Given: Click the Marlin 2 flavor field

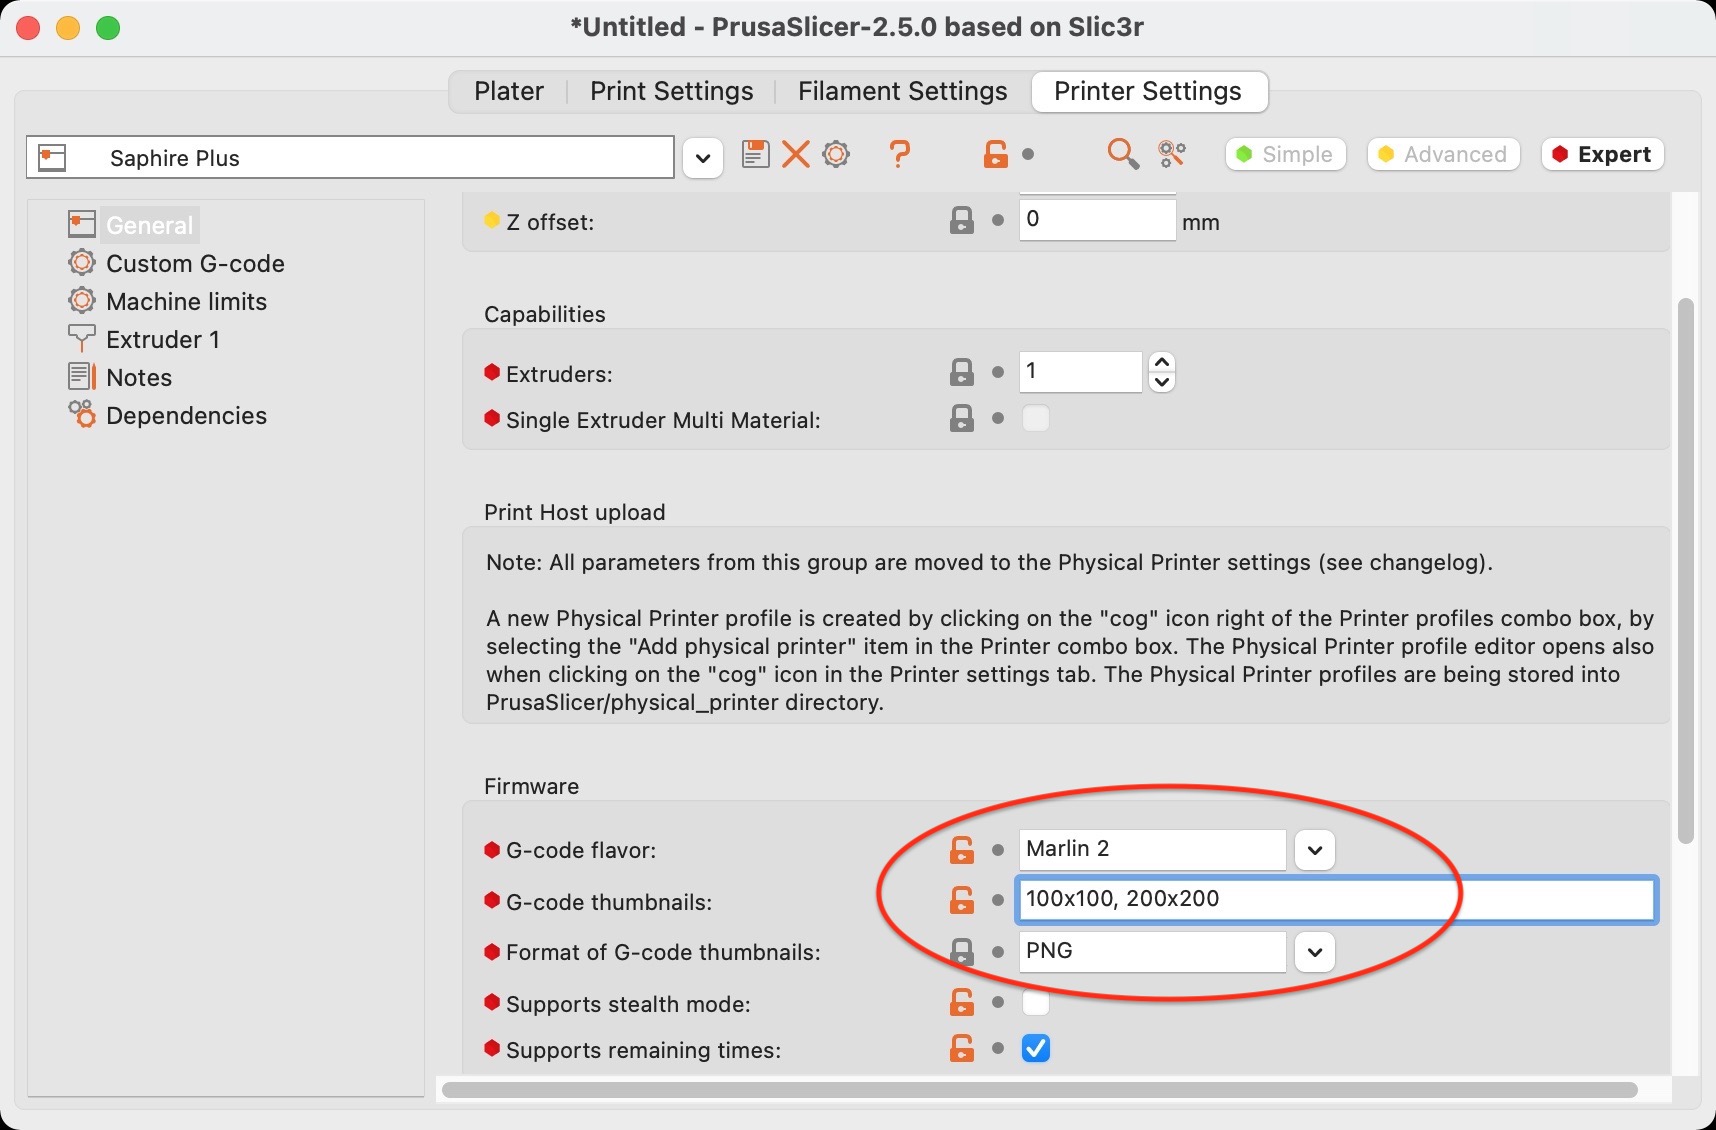Looking at the screenshot, I should pyautogui.click(x=1152, y=849).
